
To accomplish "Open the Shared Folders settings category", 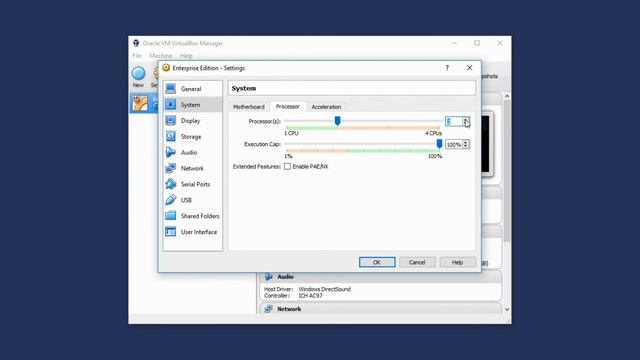I will pos(193,216).
